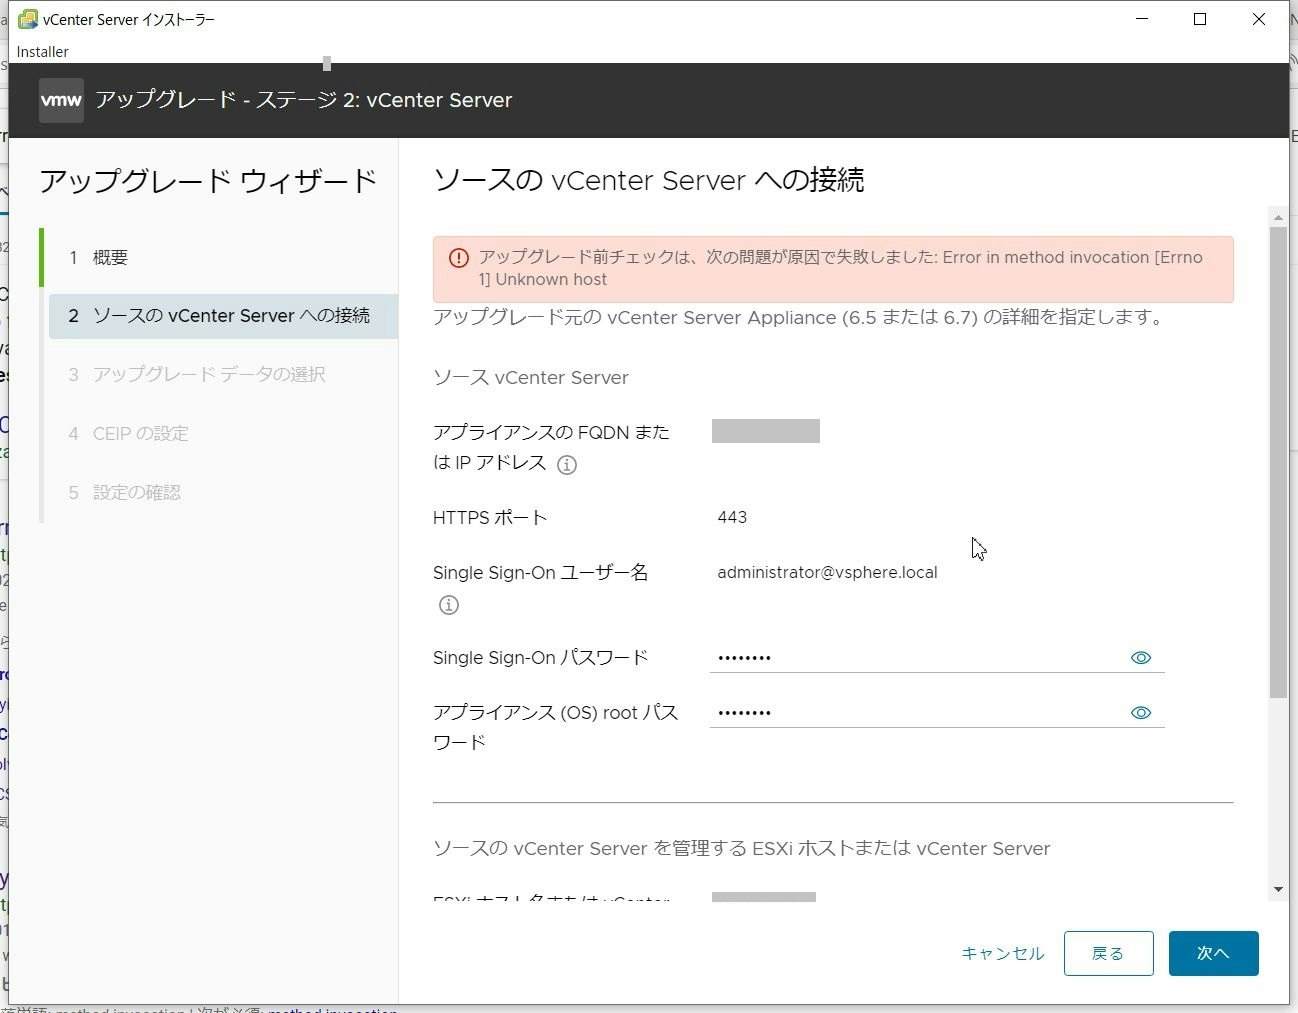Click the red error icon in the alert banner
Viewport: 1298px width, 1013px height.
[458, 258]
